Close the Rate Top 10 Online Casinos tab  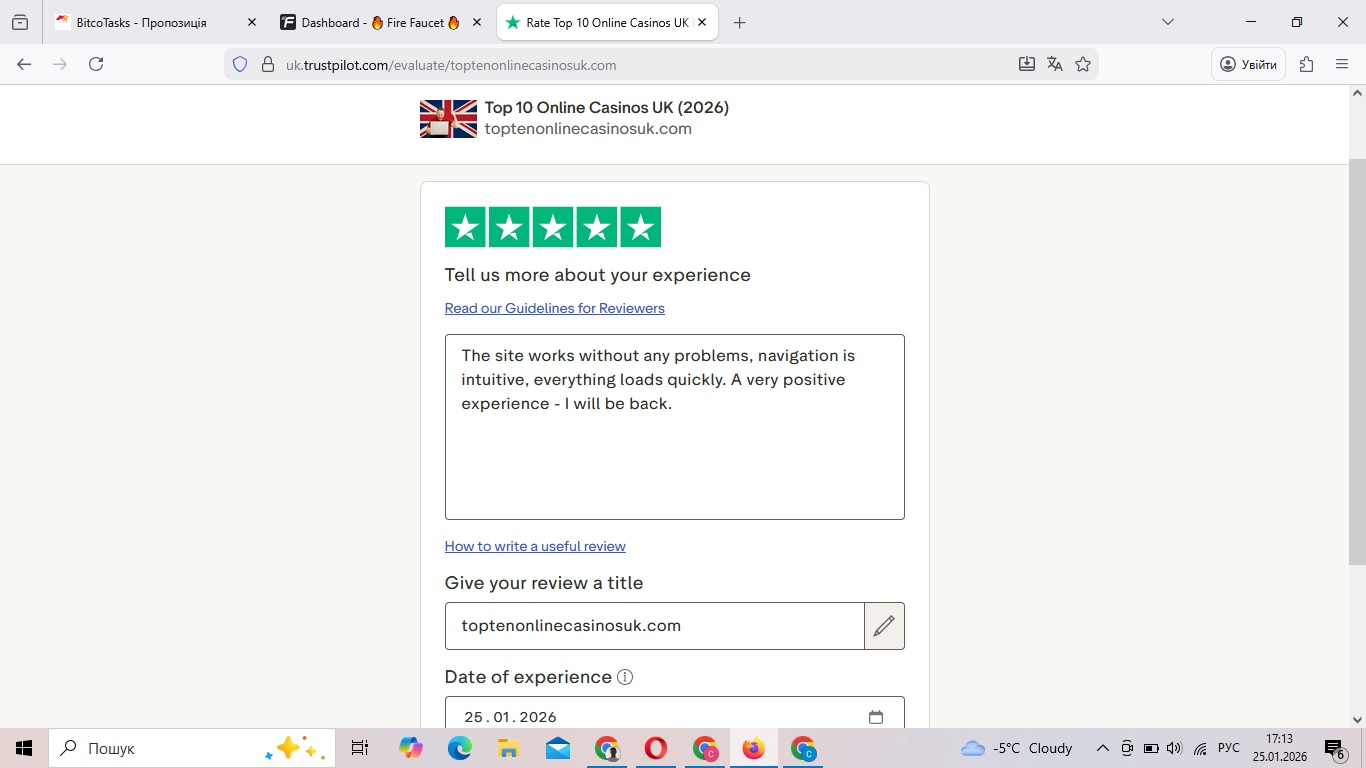[x=702, y=22]
